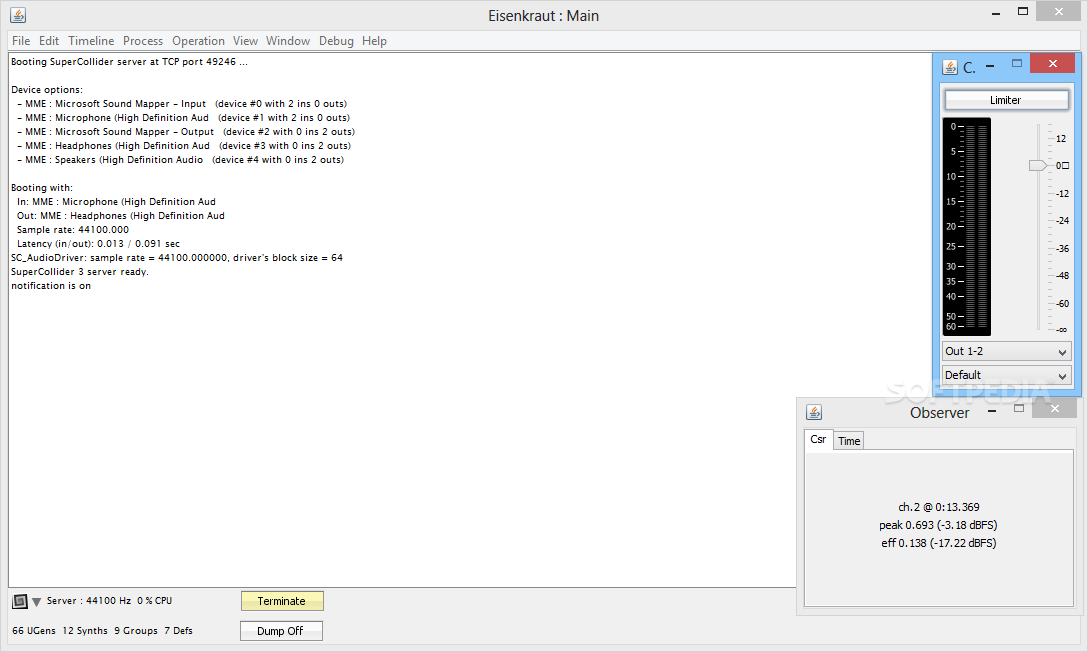Image resolution: width=1088 pixels, height=652 pixels.
Task: Click the 'Latency (in/out): 0.013 / 0.091 sec' line
Action: 99,243
